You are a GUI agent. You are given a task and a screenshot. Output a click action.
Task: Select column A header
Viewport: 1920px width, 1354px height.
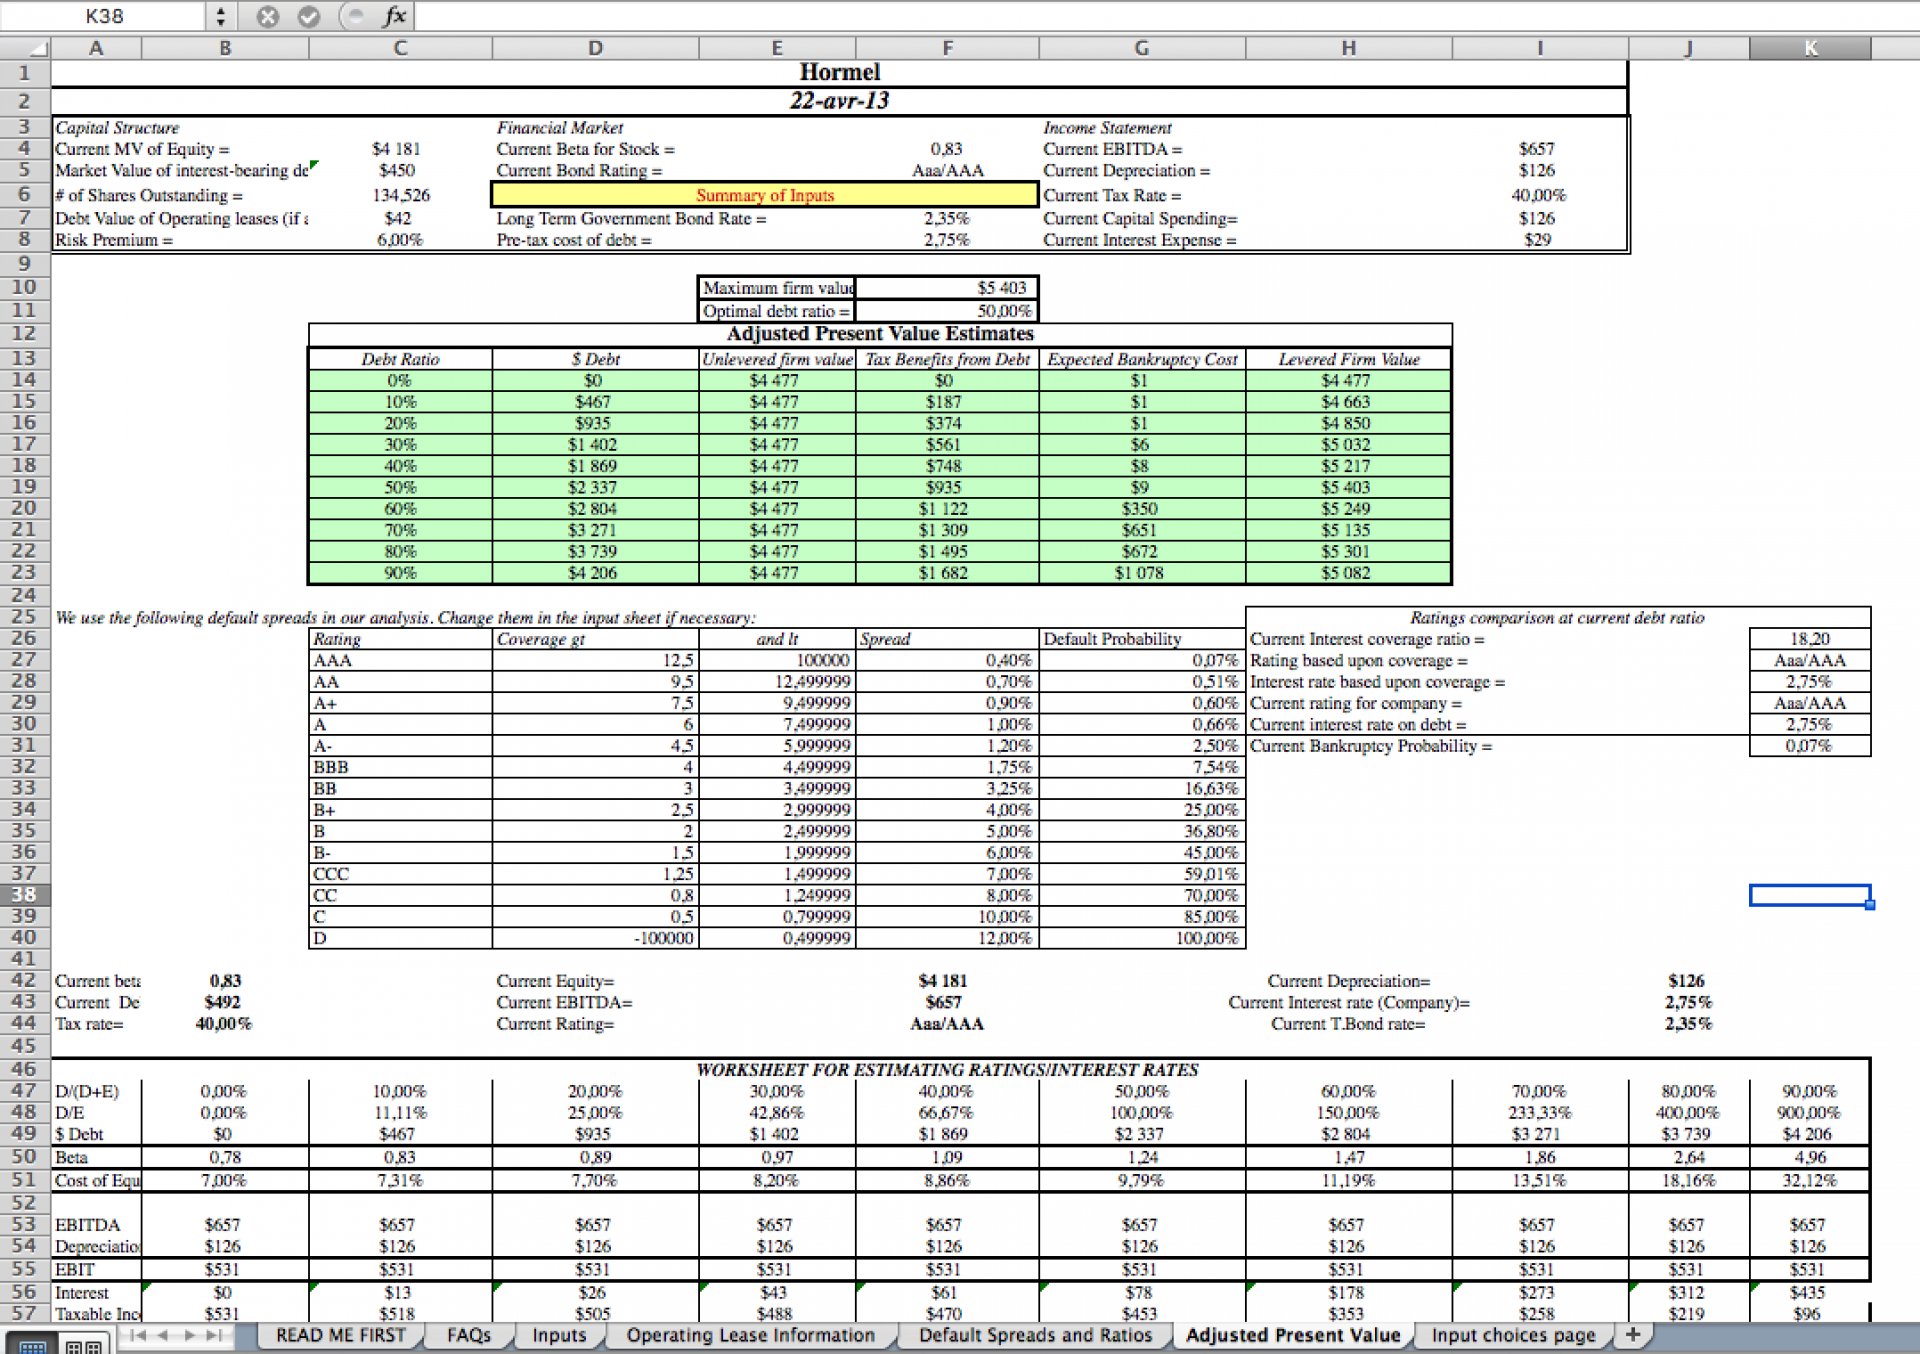[x=96, y=48]
